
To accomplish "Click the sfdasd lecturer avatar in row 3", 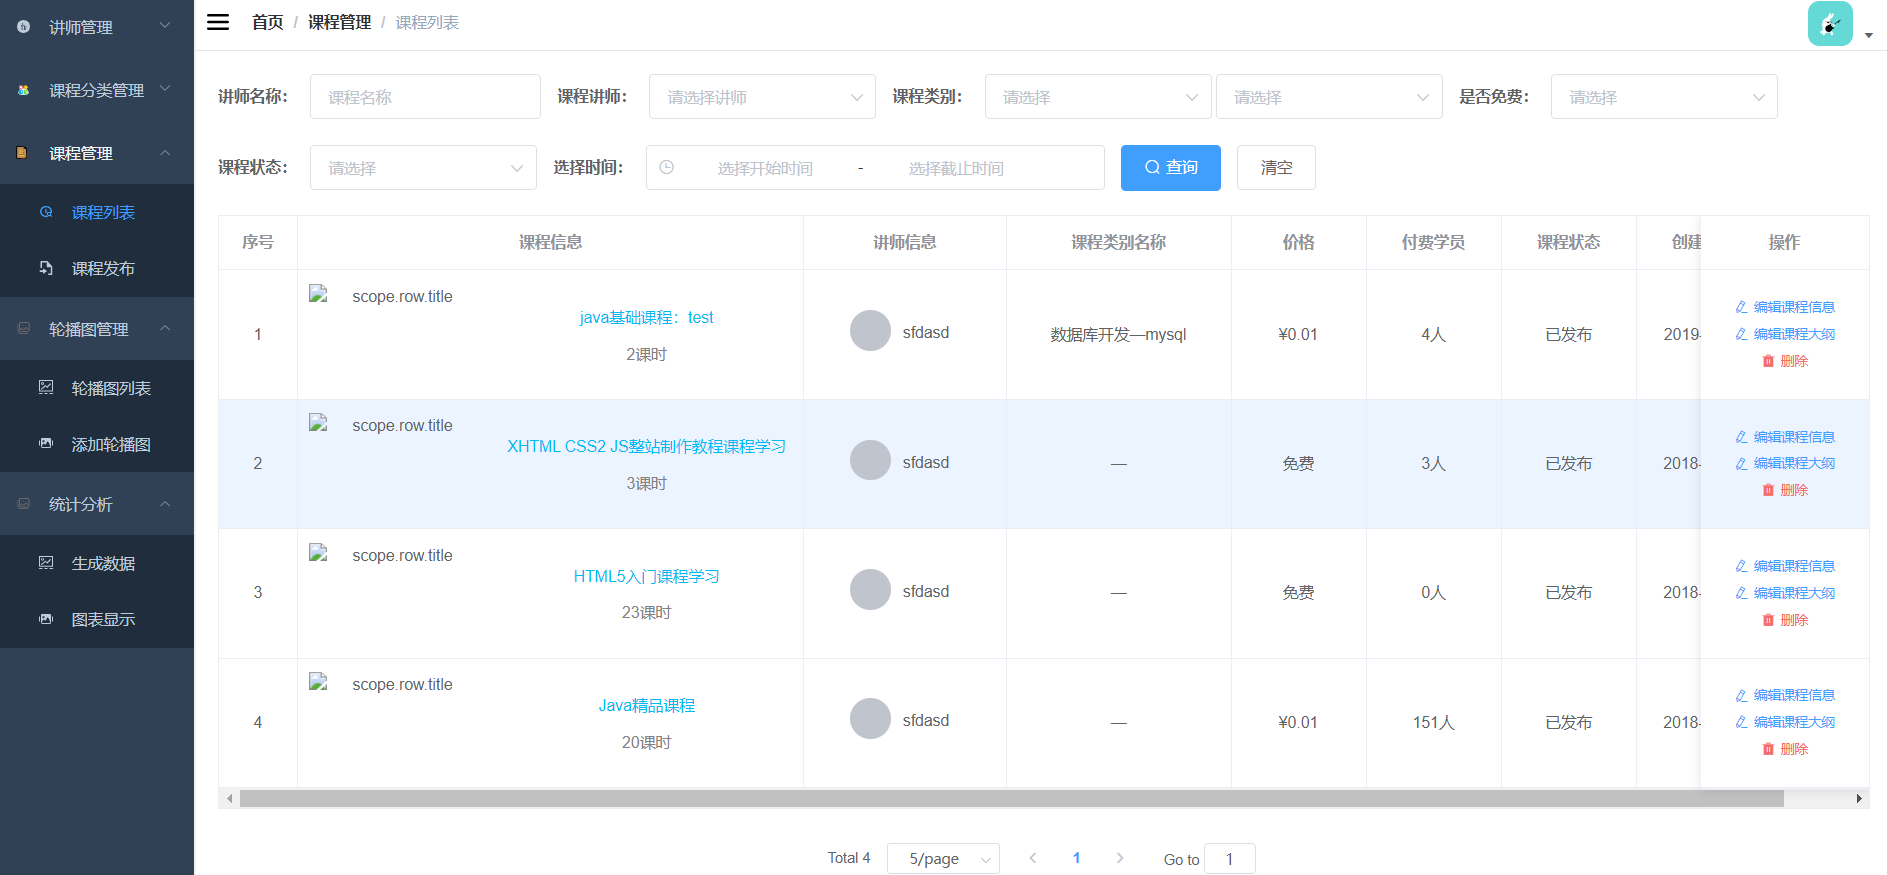I will click(870, 590).
